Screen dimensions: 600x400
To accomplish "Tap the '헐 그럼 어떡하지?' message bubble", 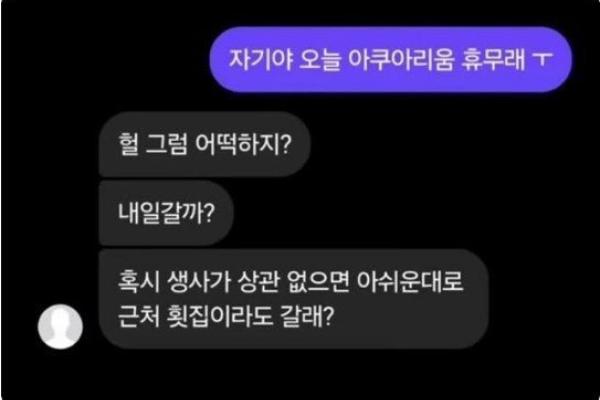I will coord(204,144).
